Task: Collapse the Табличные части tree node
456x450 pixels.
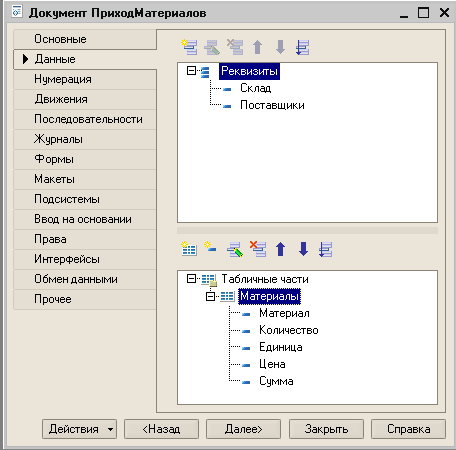Action: 191,279
